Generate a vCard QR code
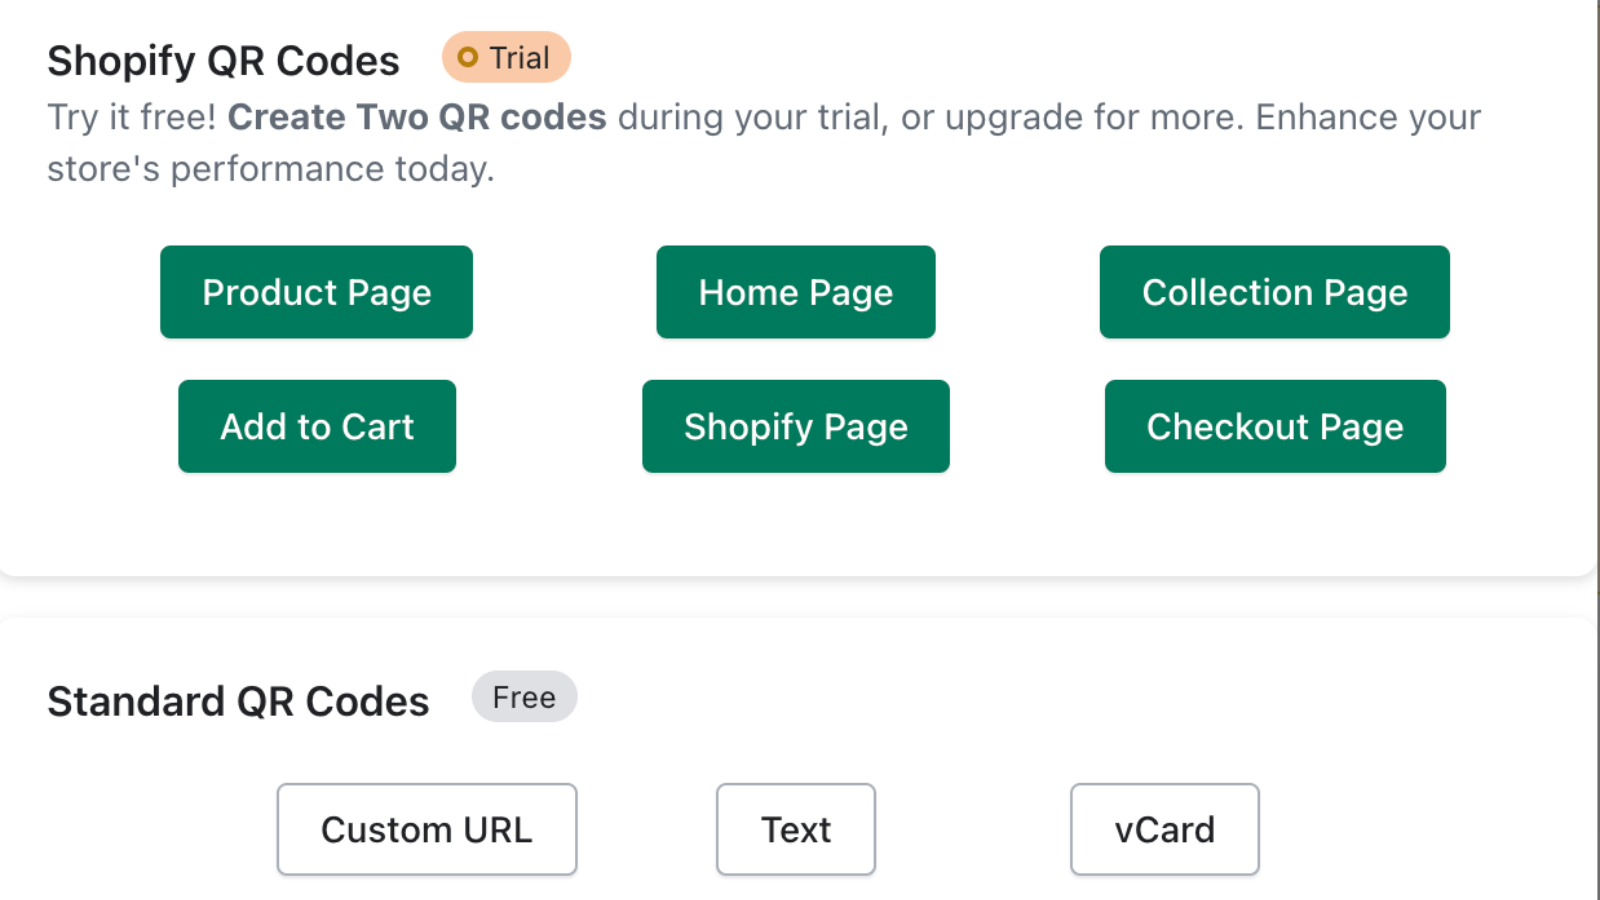The width and height of the screenshot is (1600, 900). point(1164,829)
